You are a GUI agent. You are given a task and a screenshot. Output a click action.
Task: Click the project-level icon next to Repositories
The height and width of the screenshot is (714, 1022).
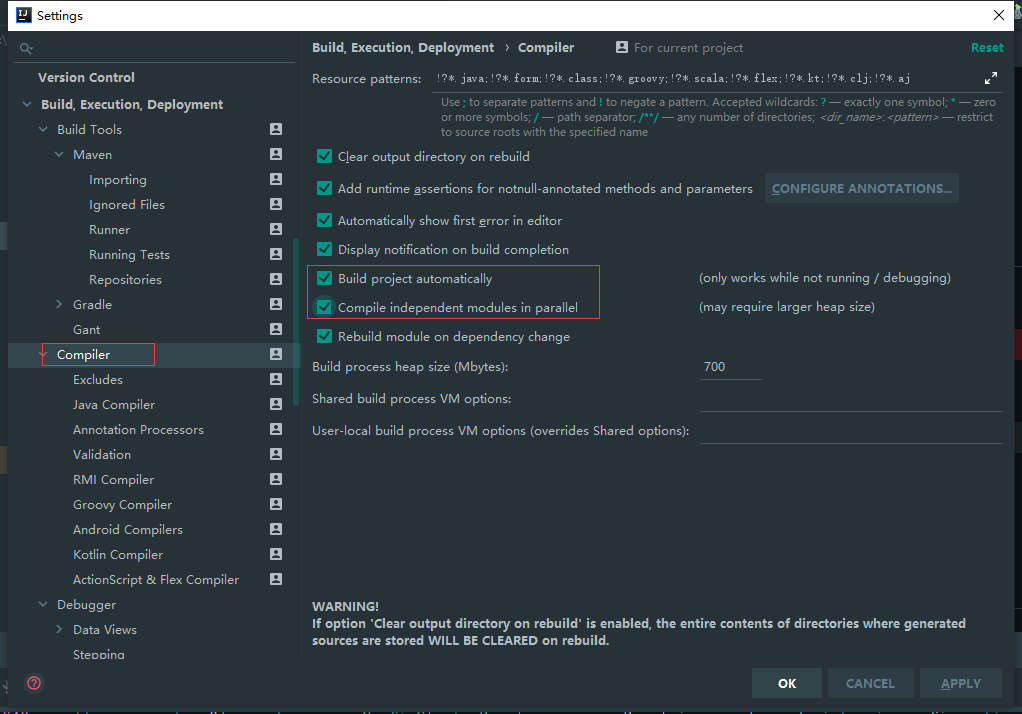tap(276, 279)
